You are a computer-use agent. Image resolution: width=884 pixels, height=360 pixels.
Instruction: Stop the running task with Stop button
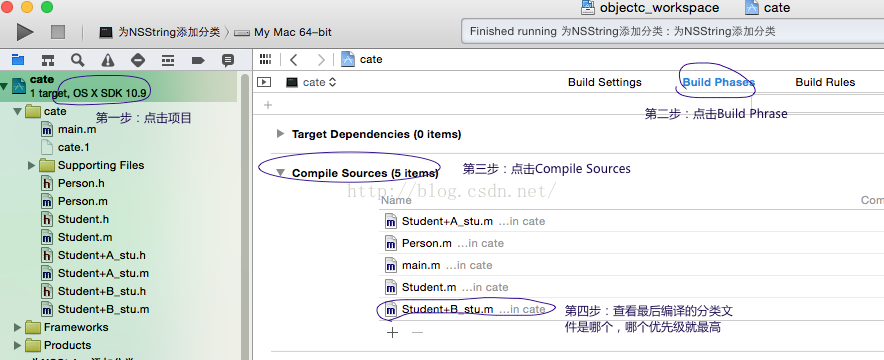point(58,32)
